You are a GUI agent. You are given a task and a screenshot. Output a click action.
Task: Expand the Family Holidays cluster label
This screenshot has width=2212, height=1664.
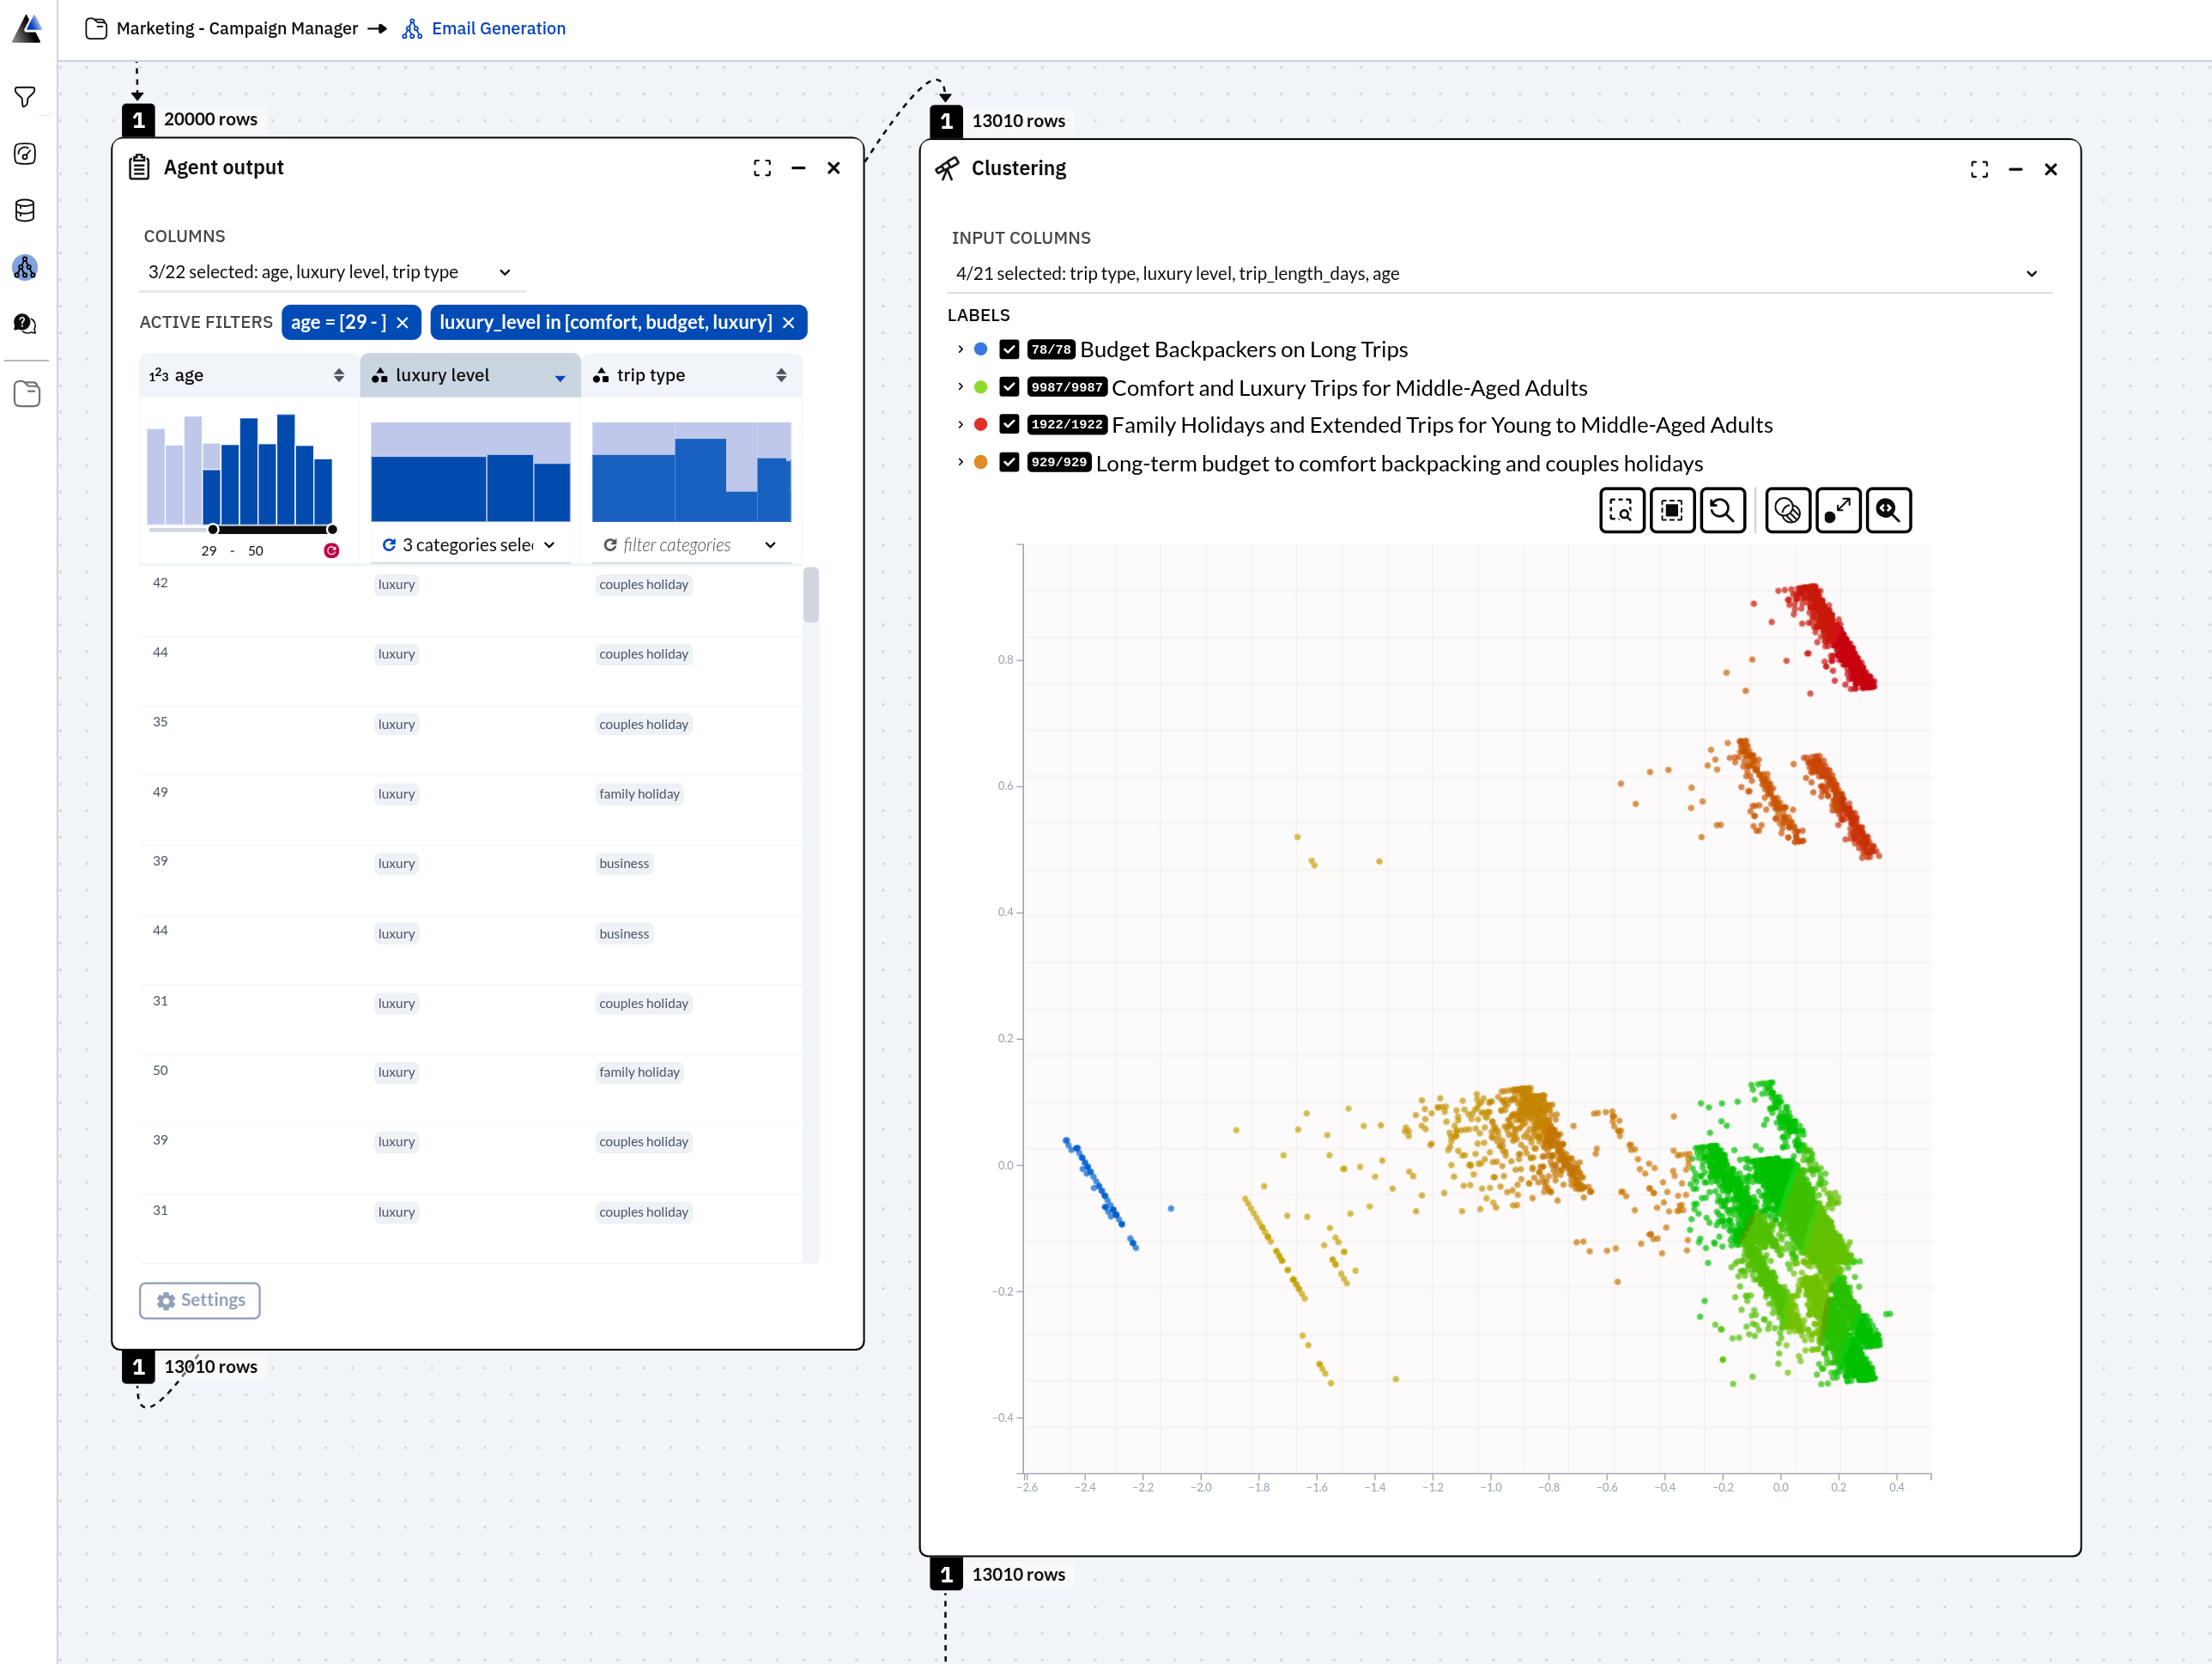point(960,425)
